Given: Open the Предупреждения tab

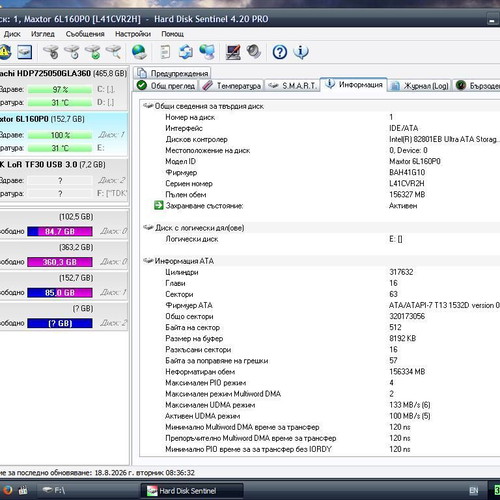Looking at the screenshot, I should [x=172, y=73].
